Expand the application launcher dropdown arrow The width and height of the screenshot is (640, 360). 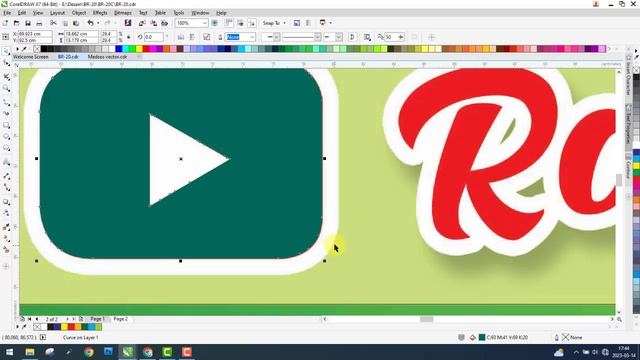click(331, 23)
